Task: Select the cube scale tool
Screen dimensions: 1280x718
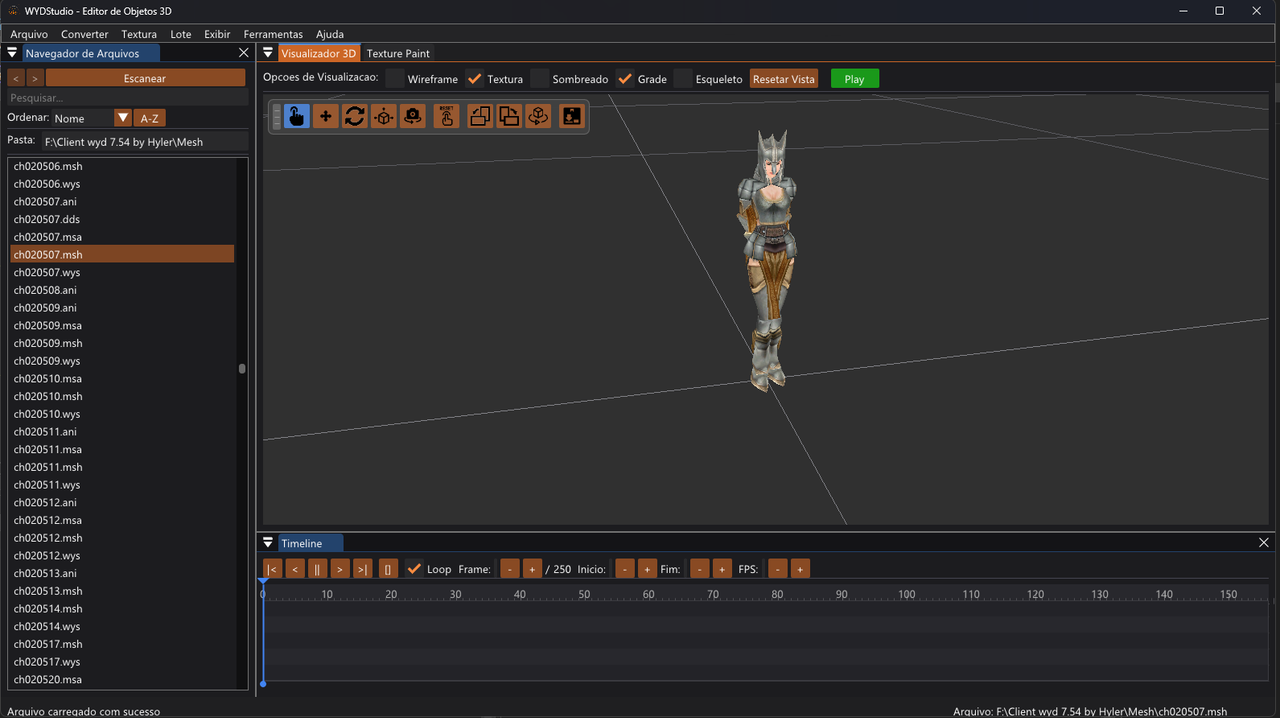Action: [383, 116]
